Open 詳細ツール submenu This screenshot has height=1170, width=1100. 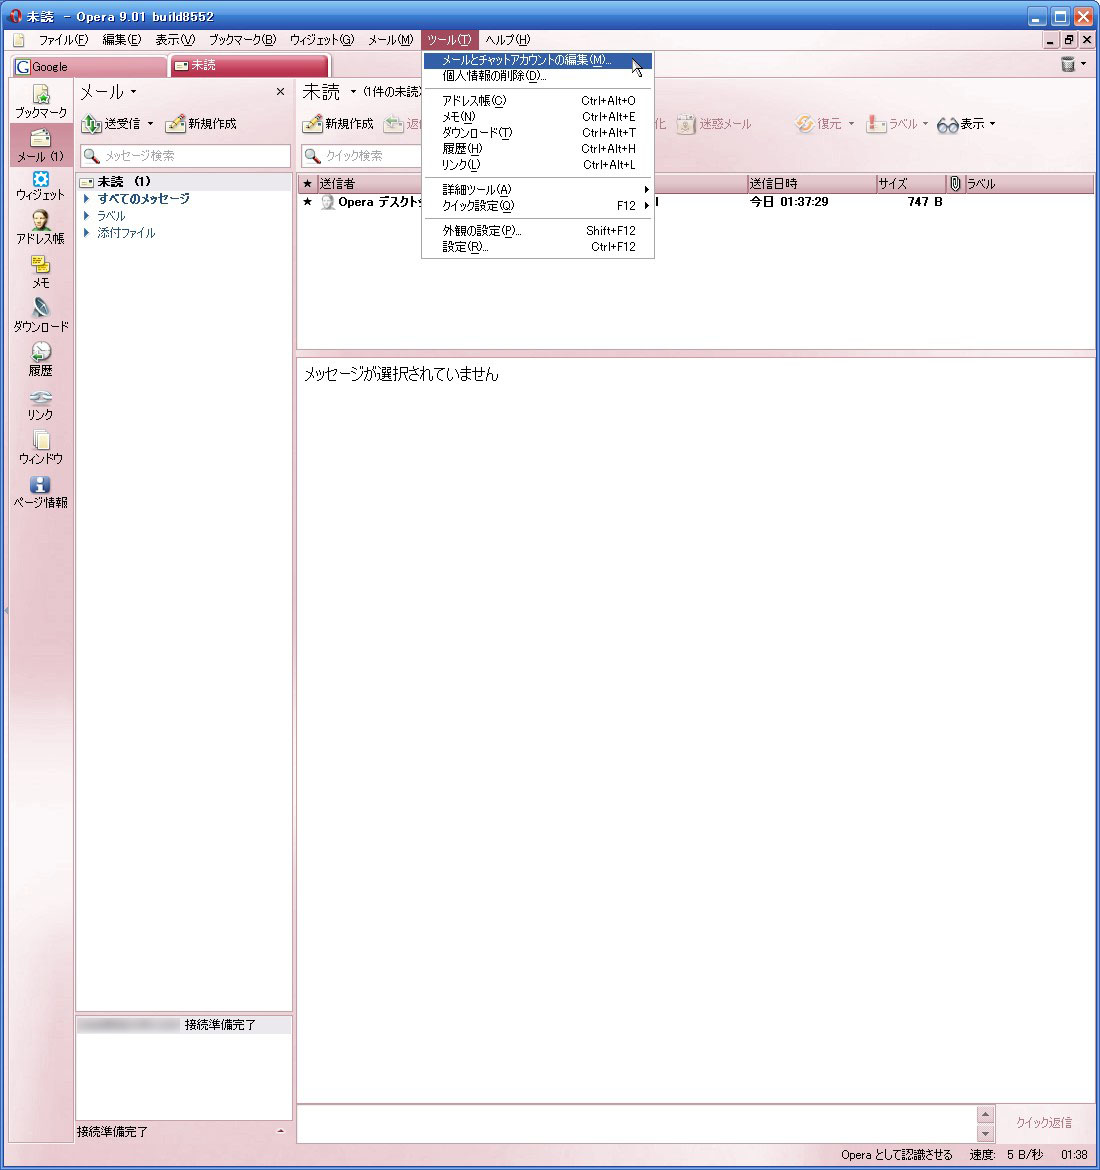pos(537,190)
